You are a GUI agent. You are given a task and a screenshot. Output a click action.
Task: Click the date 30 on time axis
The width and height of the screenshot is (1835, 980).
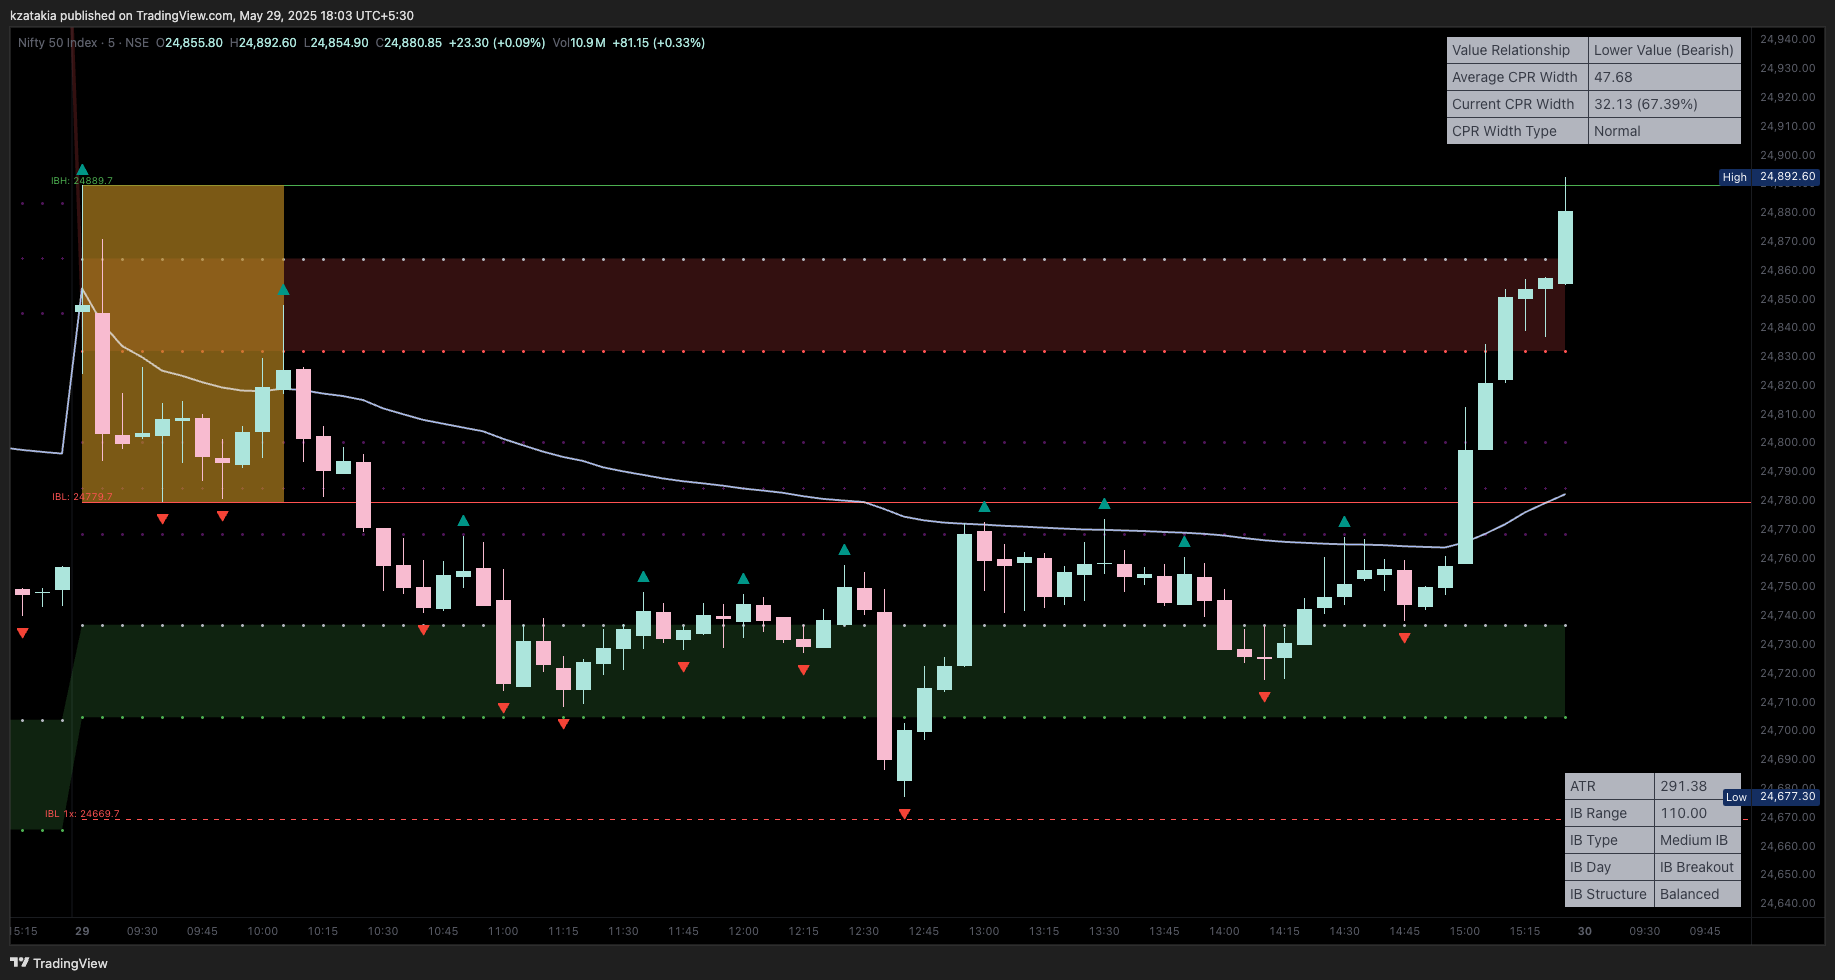tap(1585, 931)
